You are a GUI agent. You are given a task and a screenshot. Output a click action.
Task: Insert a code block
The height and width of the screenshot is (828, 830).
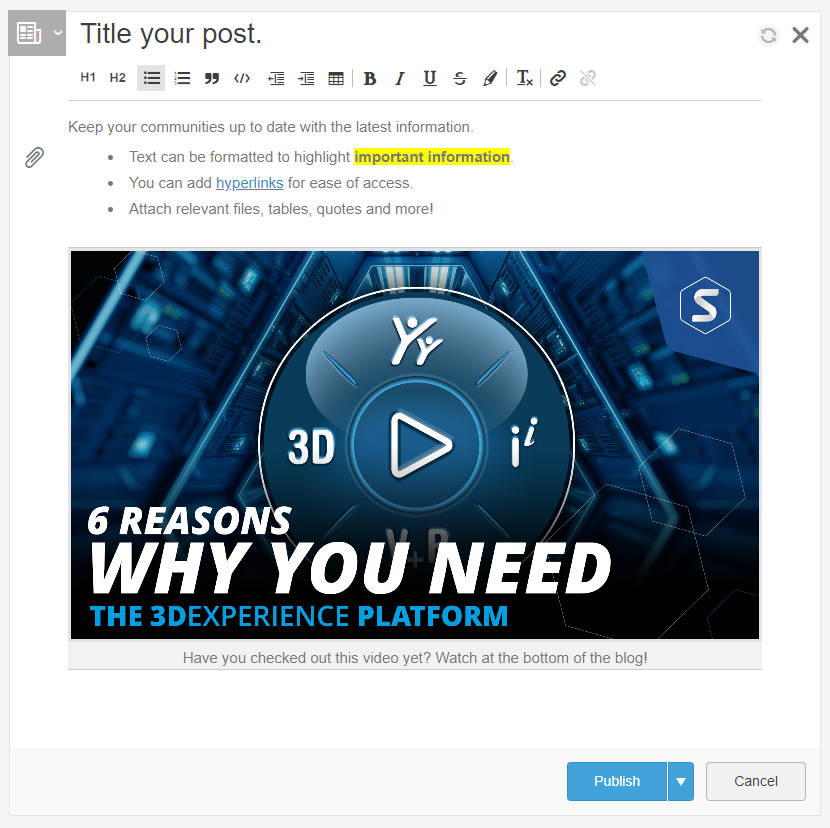tap(242, 77)
